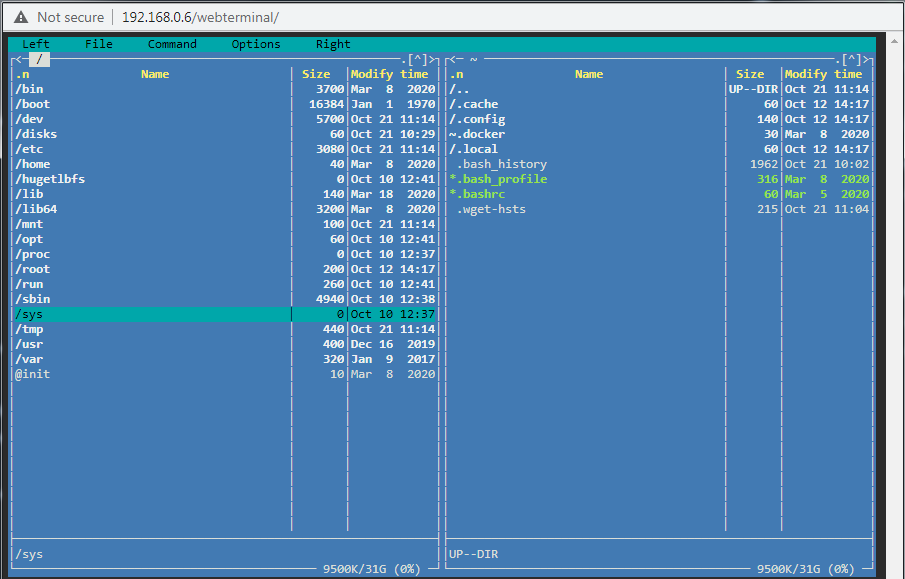Click left panel .n sort indicator
The width and height of the screenshot is (905, 579).
23,74
